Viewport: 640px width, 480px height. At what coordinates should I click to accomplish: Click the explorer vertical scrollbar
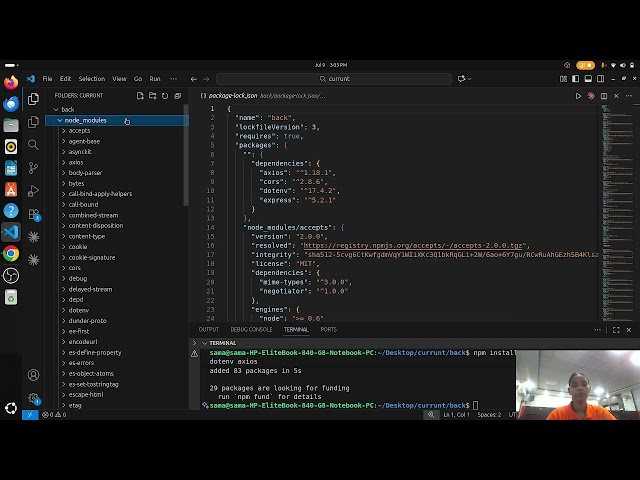click(186, 155)
